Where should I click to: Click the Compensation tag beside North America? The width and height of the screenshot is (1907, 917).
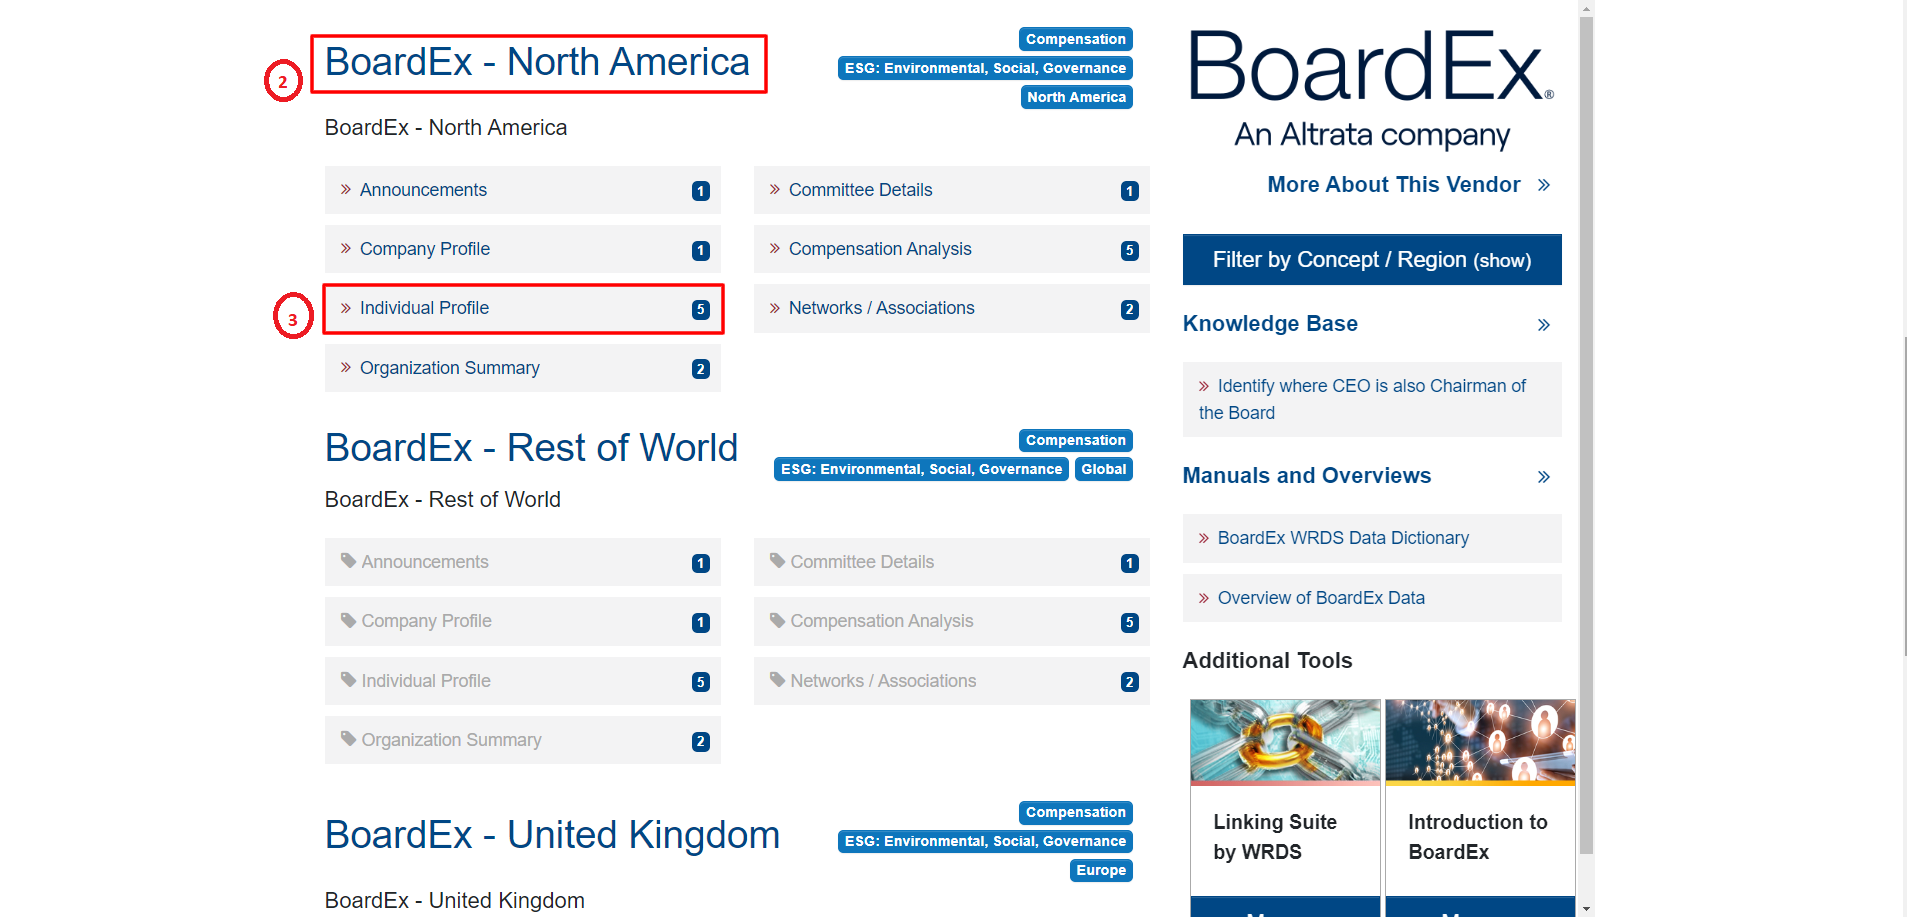click(1076, 39)
